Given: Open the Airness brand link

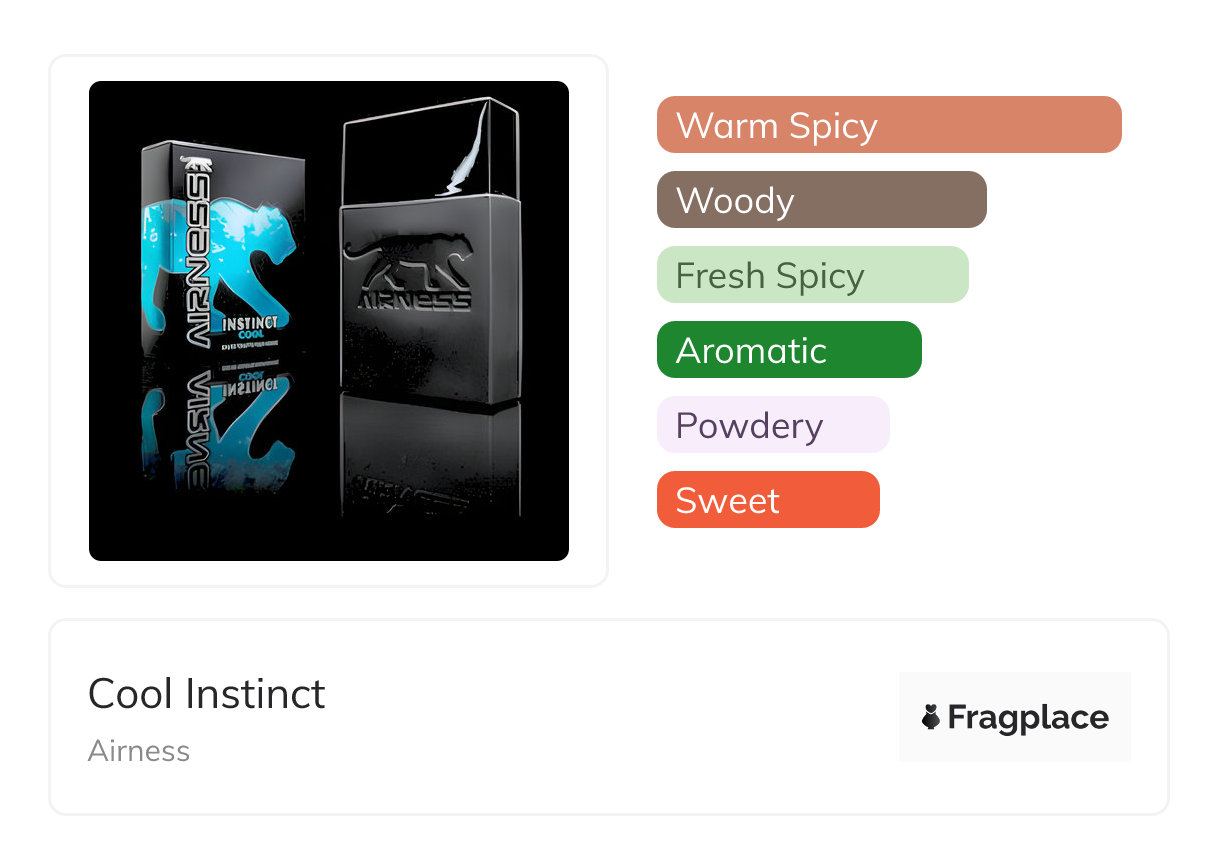Looking at the screenshot, I should [139, 751].
